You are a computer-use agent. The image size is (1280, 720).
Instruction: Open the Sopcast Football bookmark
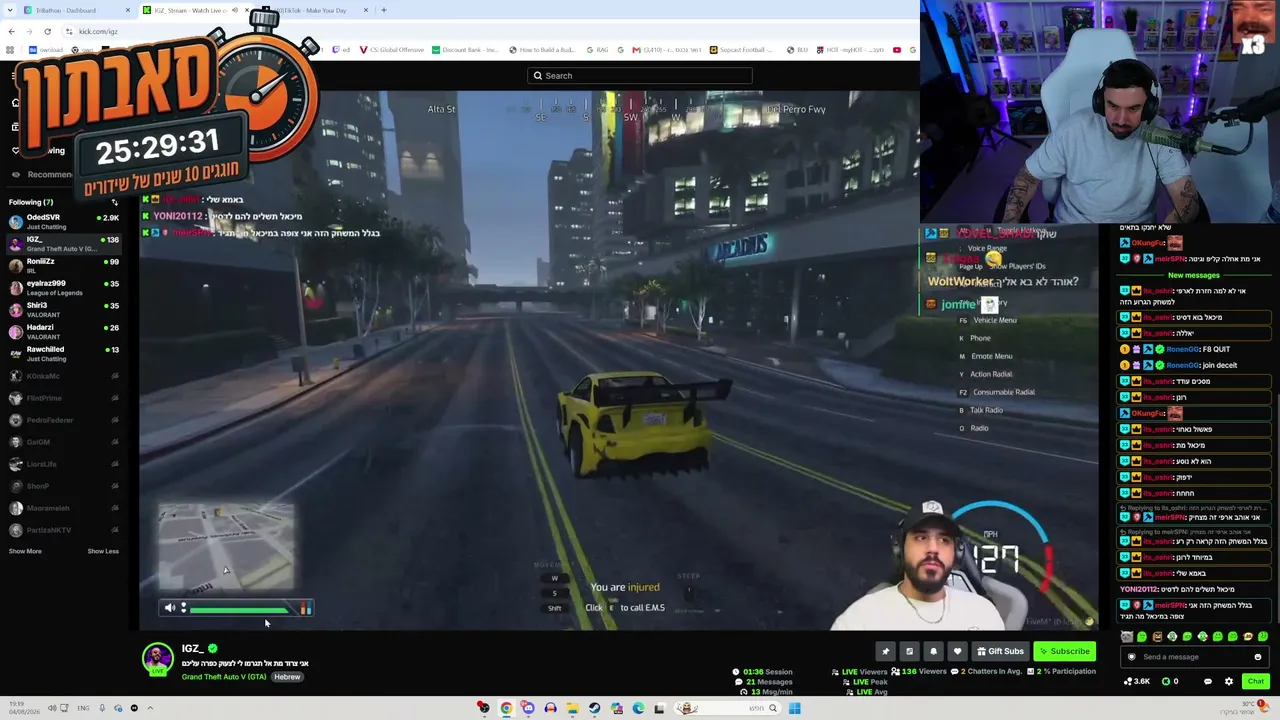pos(743,50)
